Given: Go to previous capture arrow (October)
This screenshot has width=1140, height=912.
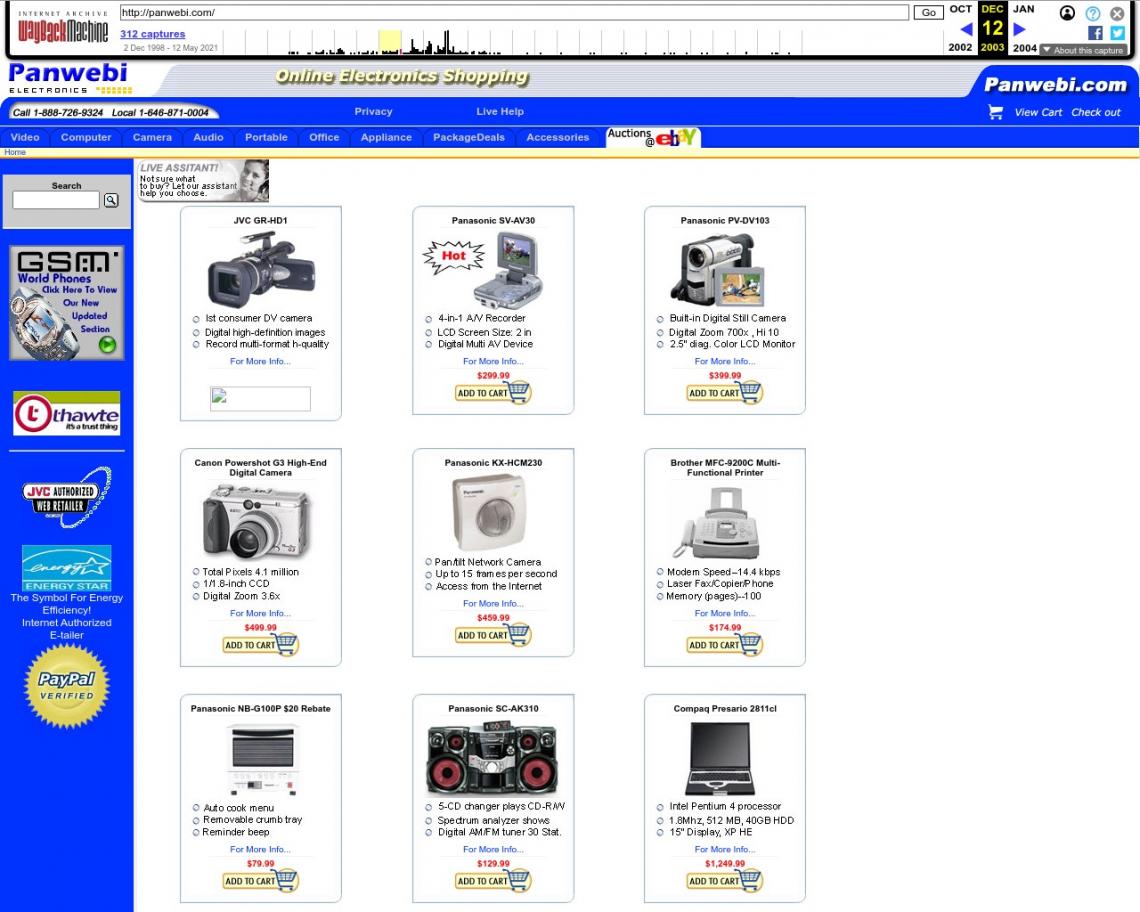Looking at the screenshot, I should [x=966, y=29].
